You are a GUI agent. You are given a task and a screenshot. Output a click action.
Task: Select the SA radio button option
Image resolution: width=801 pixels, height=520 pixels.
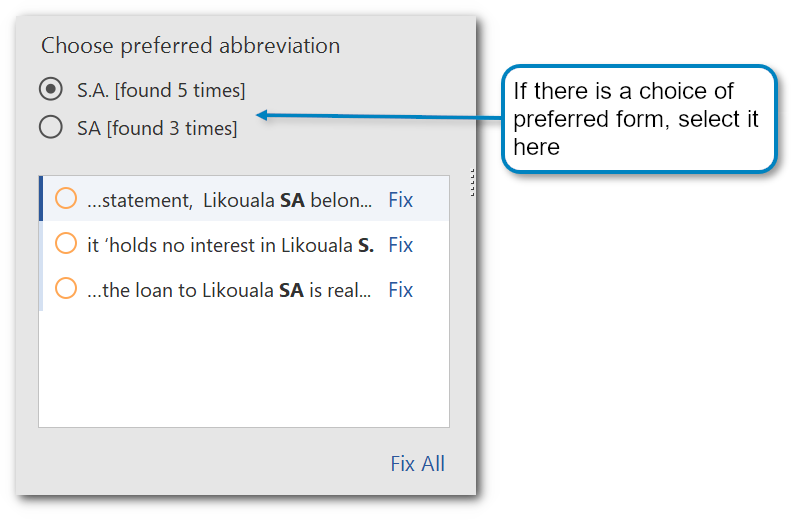[x=50, y=127]
